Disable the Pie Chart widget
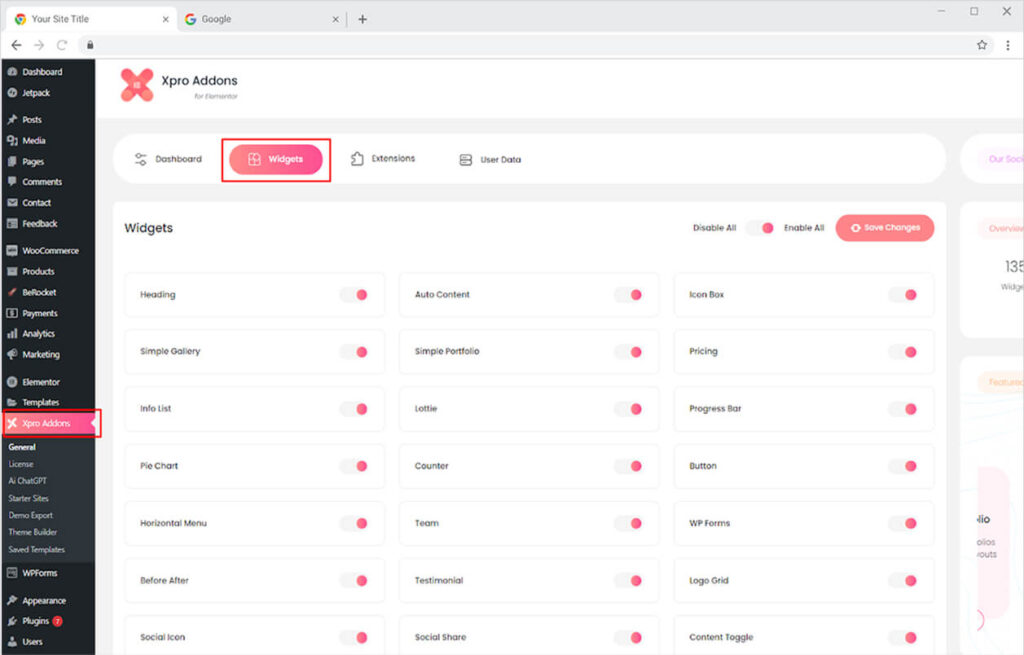The image size is (1024, 655). (355, 466)
